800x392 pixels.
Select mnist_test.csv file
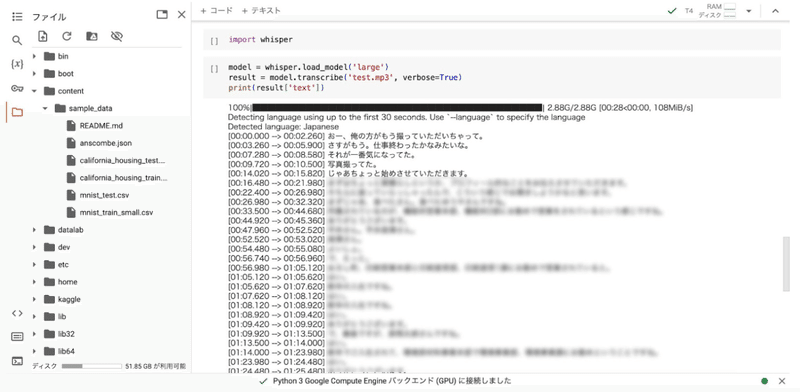105,195
